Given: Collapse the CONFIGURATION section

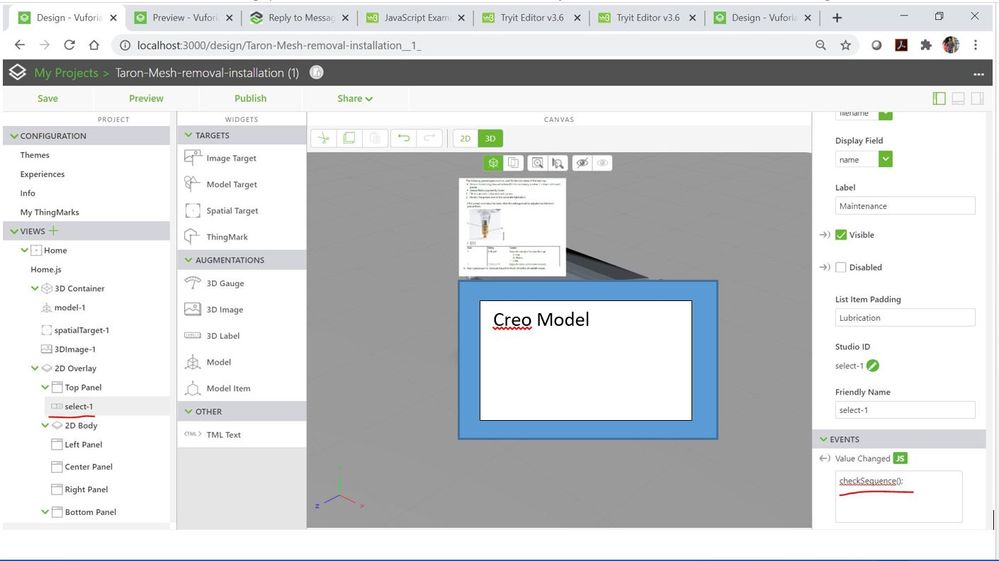Looking at the screenshot, I should pos(14,136).
